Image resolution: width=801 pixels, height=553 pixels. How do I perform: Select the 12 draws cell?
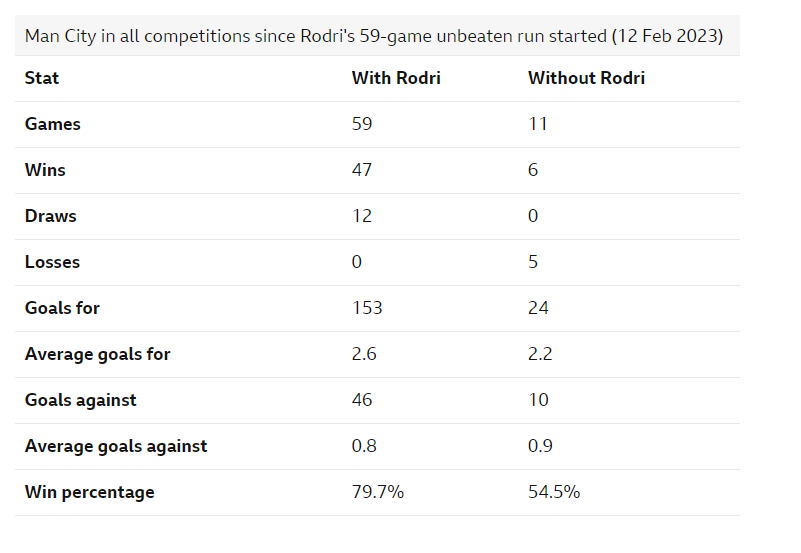click(x=362, y=216)
